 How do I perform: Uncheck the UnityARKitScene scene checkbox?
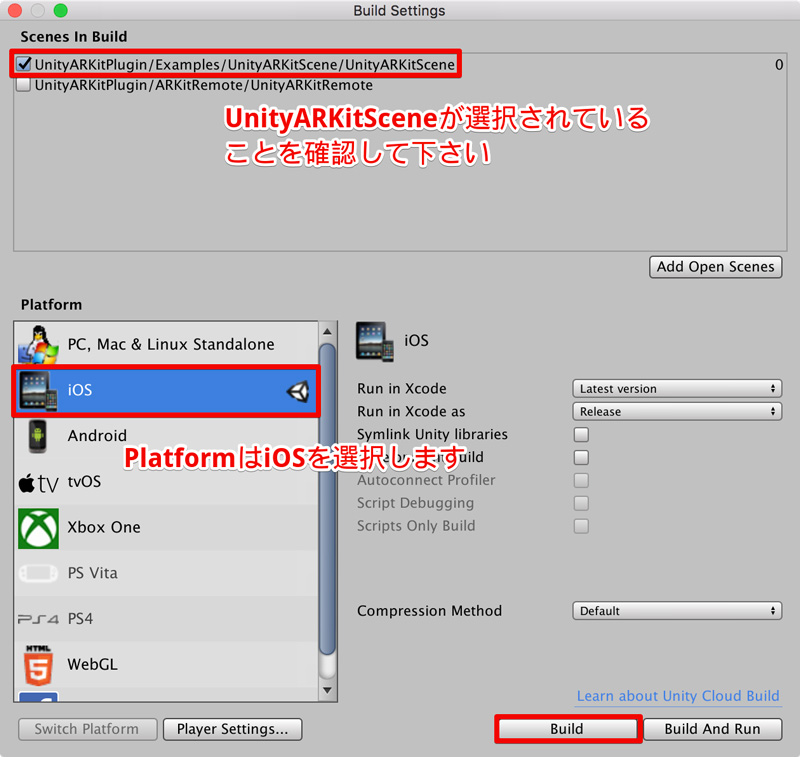[23, 64]
